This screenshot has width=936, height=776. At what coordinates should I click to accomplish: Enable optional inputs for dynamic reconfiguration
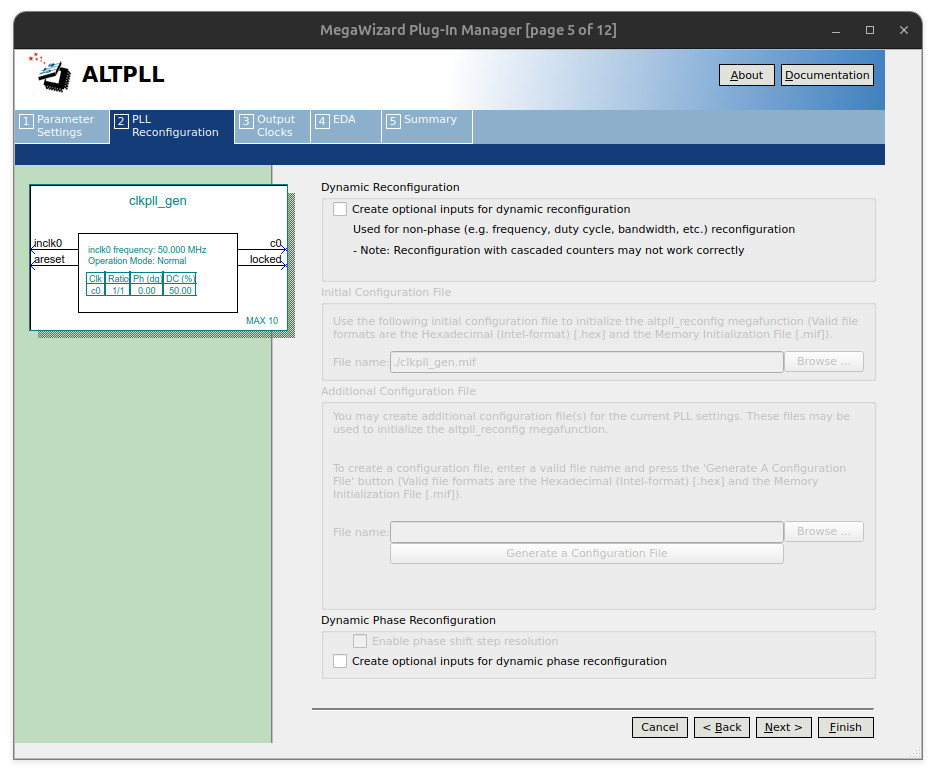tap(340, 210)
